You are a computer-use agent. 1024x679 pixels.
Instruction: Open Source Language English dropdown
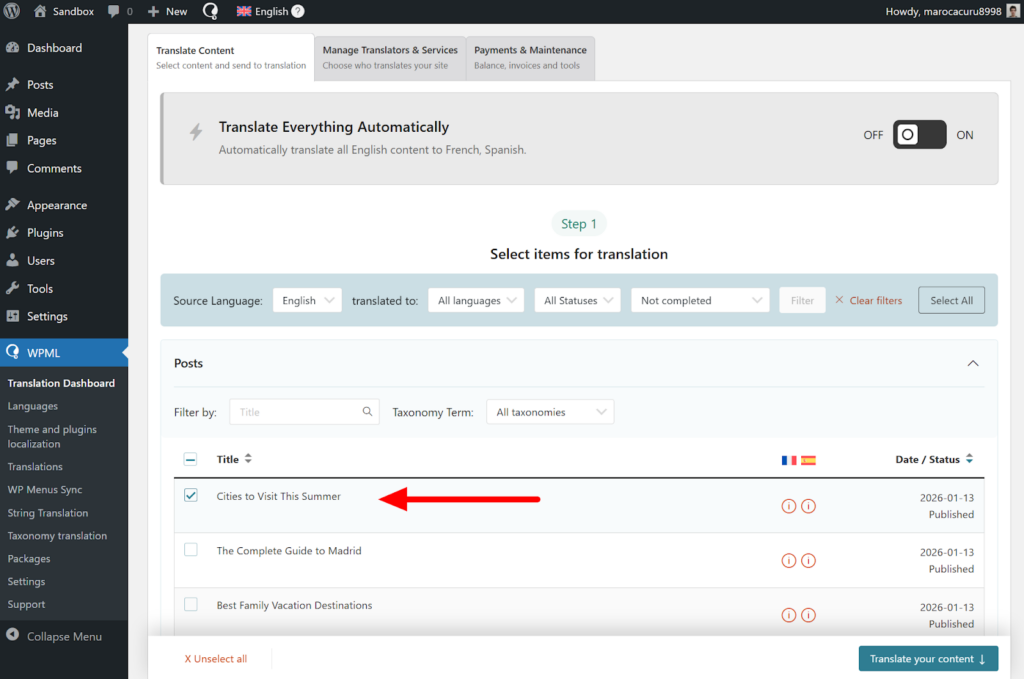tap(307, 300)
